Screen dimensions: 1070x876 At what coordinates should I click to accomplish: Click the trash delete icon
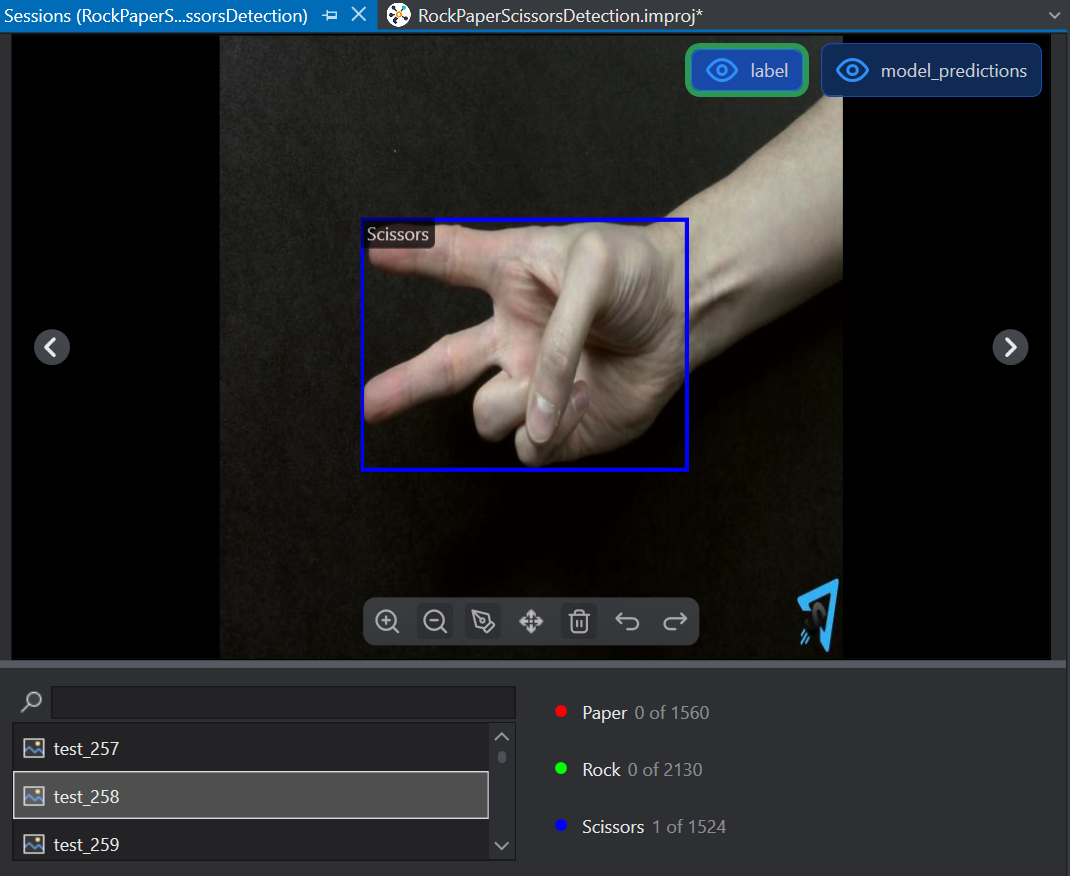pyautogui.click(x=579, y=622)
